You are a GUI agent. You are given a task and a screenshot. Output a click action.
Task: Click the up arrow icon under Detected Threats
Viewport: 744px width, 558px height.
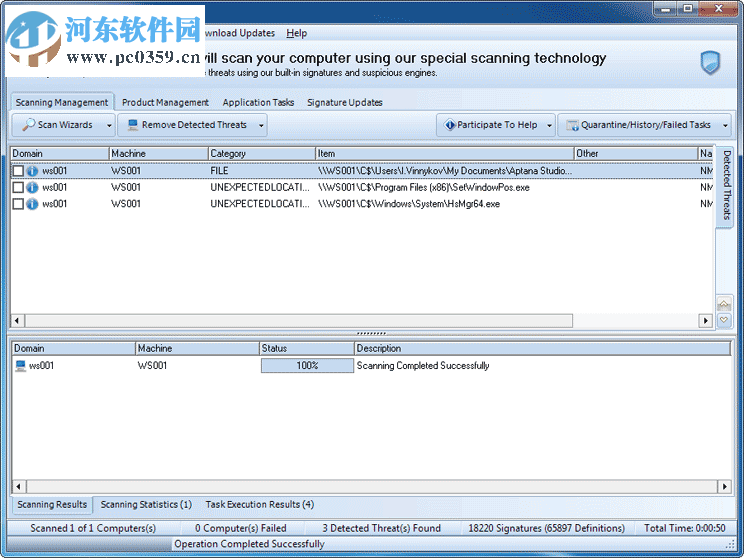click(724, 304)
